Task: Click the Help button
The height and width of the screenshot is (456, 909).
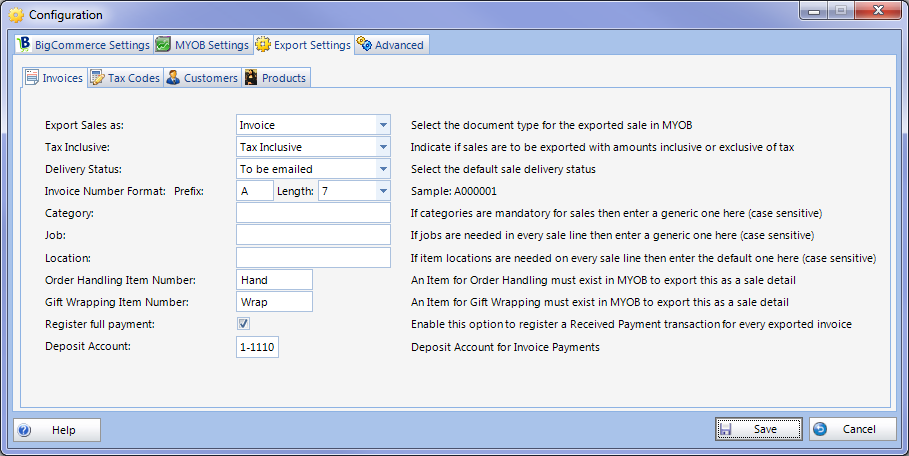Action: (57, 430)
